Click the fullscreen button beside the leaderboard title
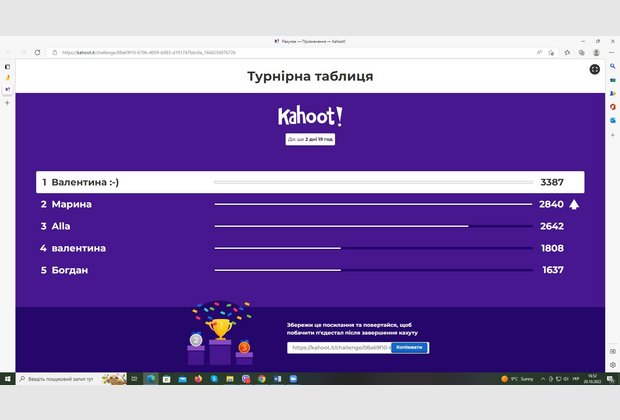This screenshot has width=620, height=420. pyautogui.click(x=594, y=70)
